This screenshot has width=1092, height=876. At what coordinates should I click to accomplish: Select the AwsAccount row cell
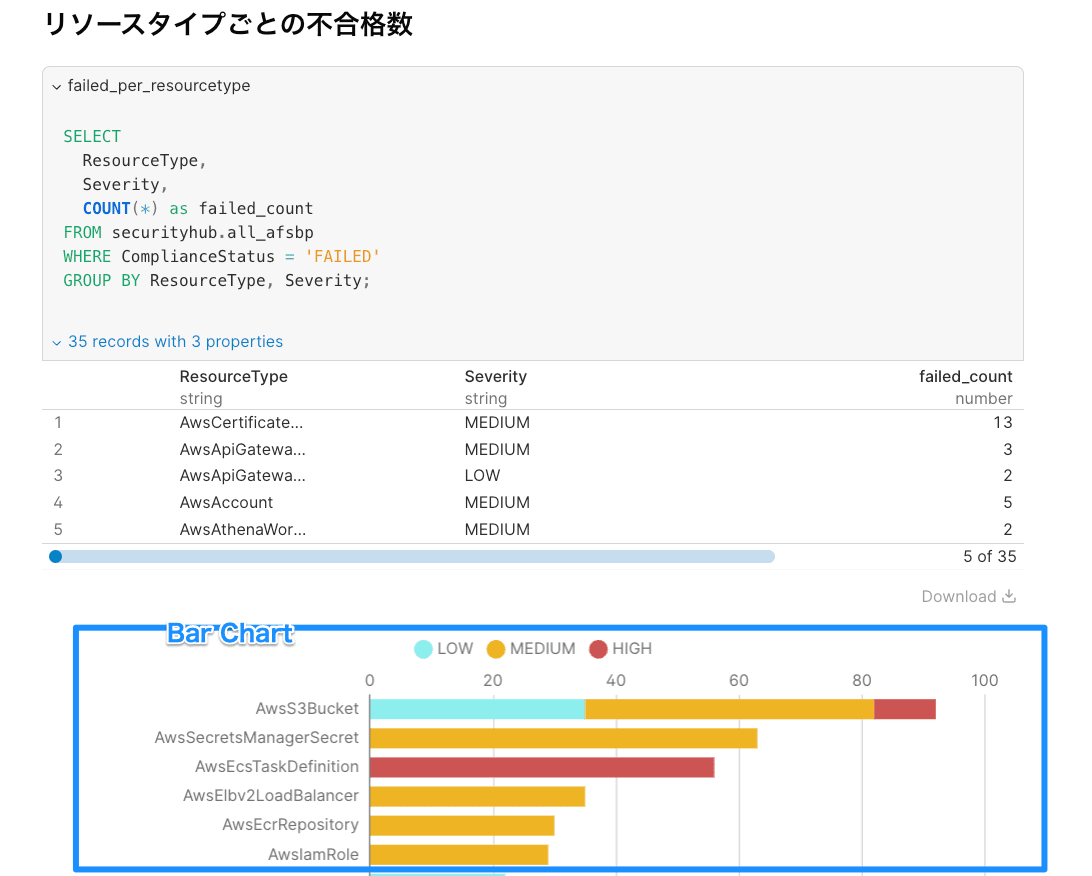coord(226,503)
